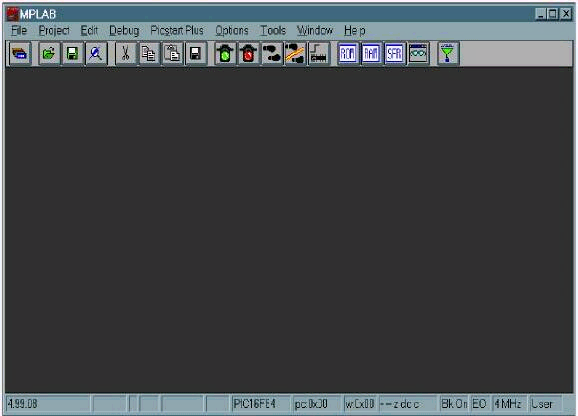Click the EO status bar field
Screen dimensions: 578x416
tap(480, 404)
